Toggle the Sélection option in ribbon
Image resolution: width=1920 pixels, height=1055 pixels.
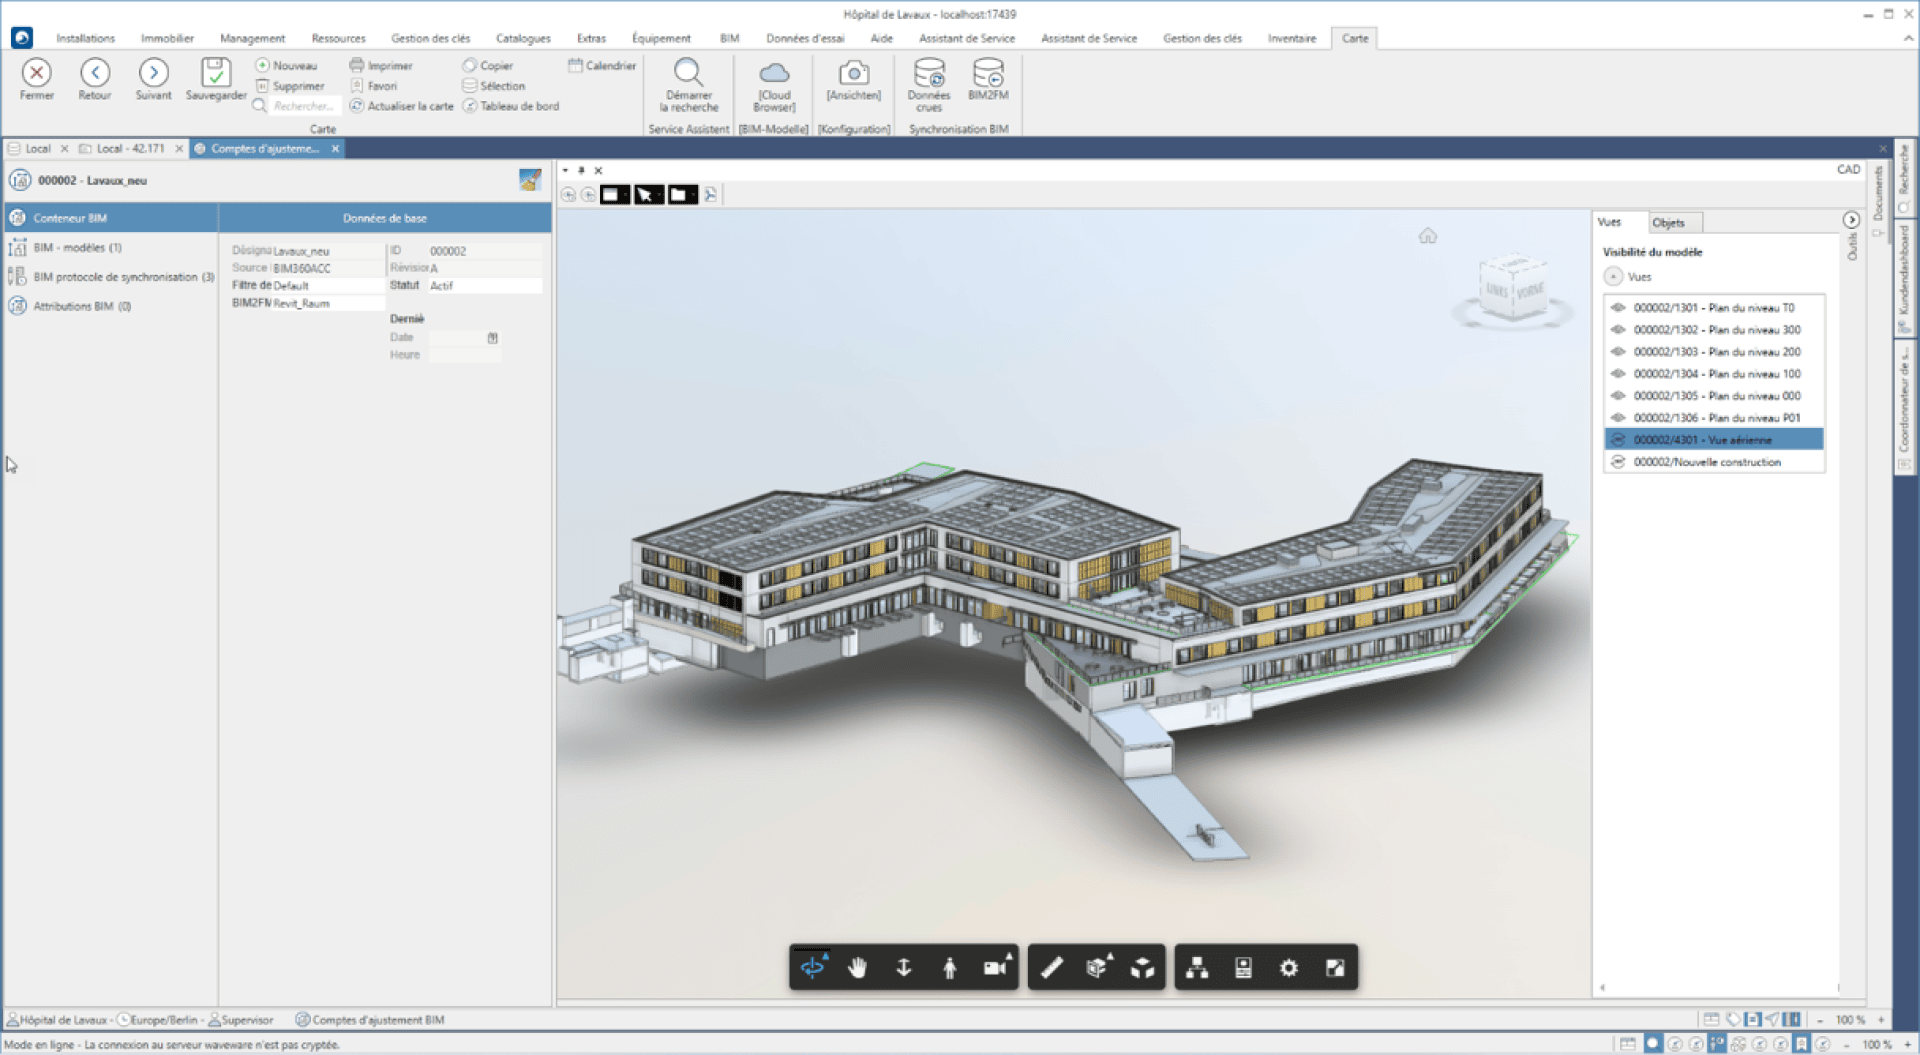tap(494, 86)
